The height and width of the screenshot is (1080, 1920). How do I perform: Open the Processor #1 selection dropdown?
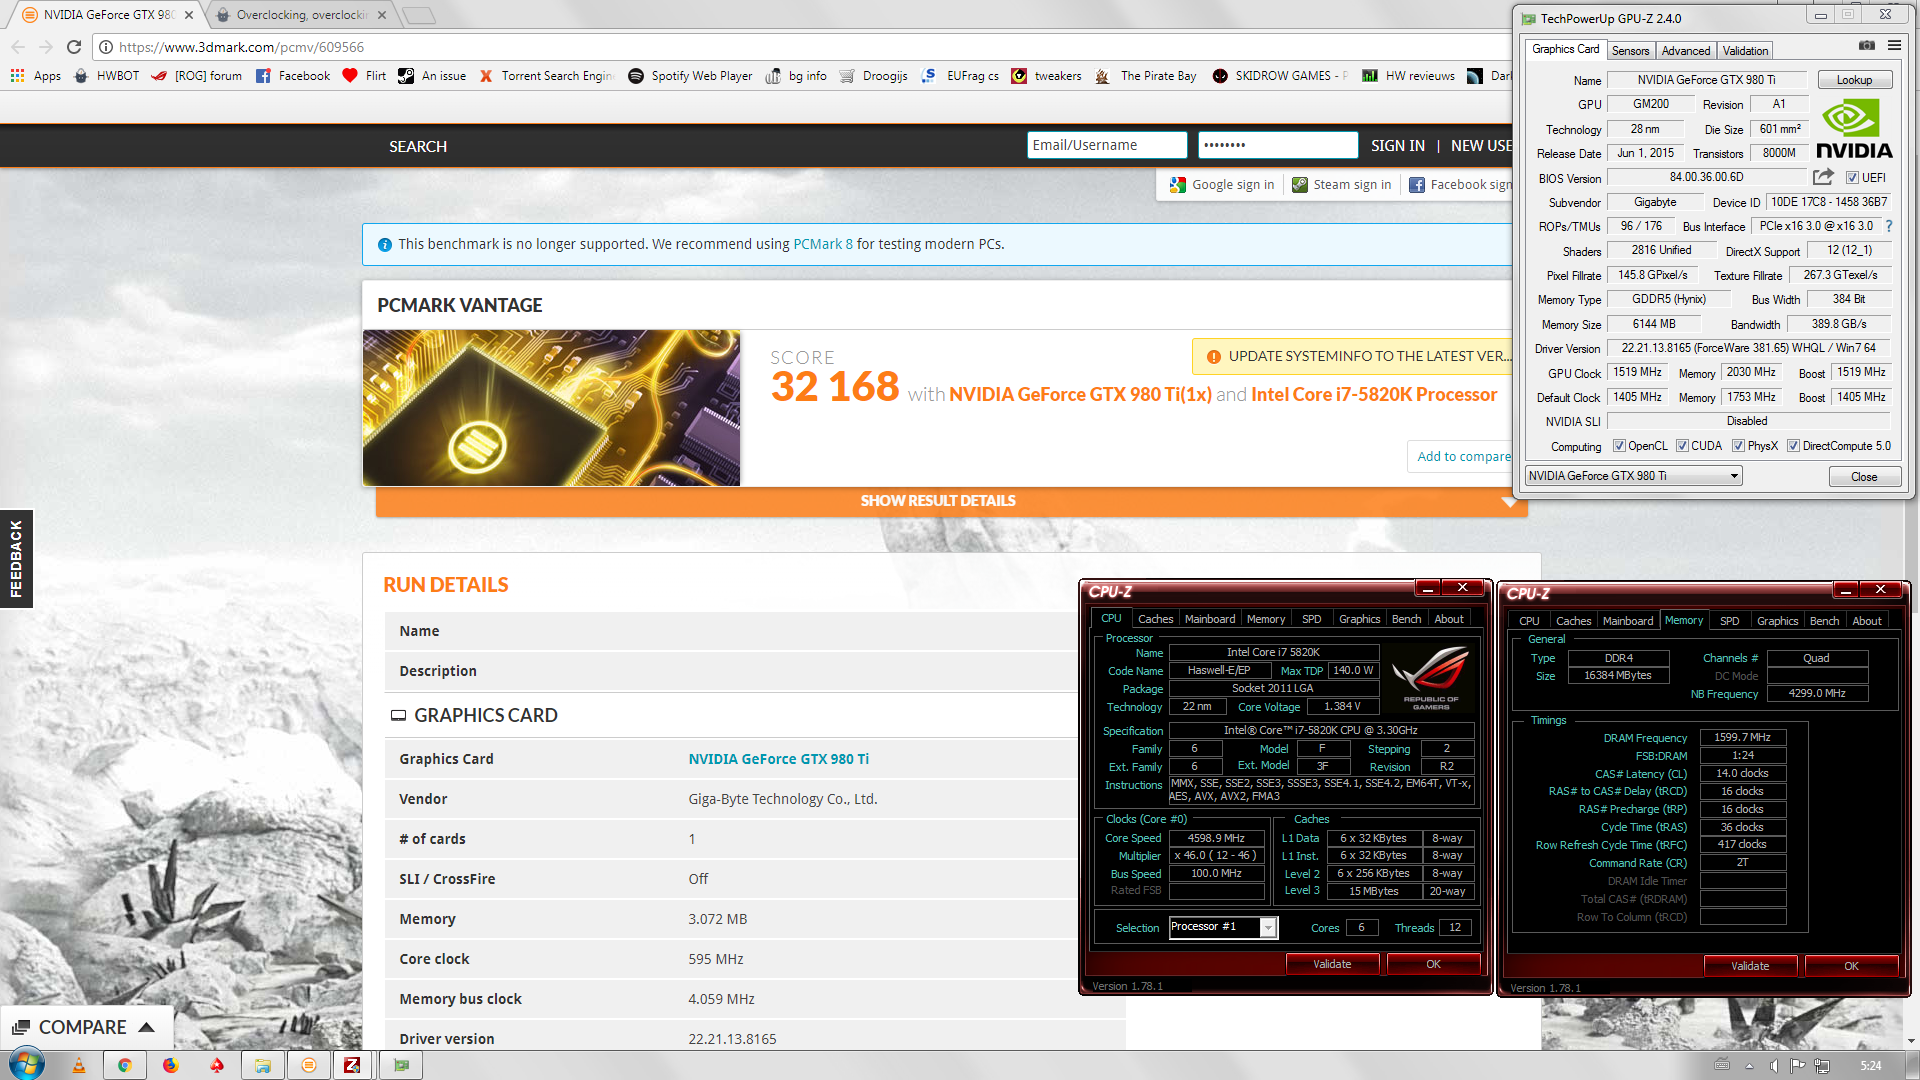(1223, 927)
